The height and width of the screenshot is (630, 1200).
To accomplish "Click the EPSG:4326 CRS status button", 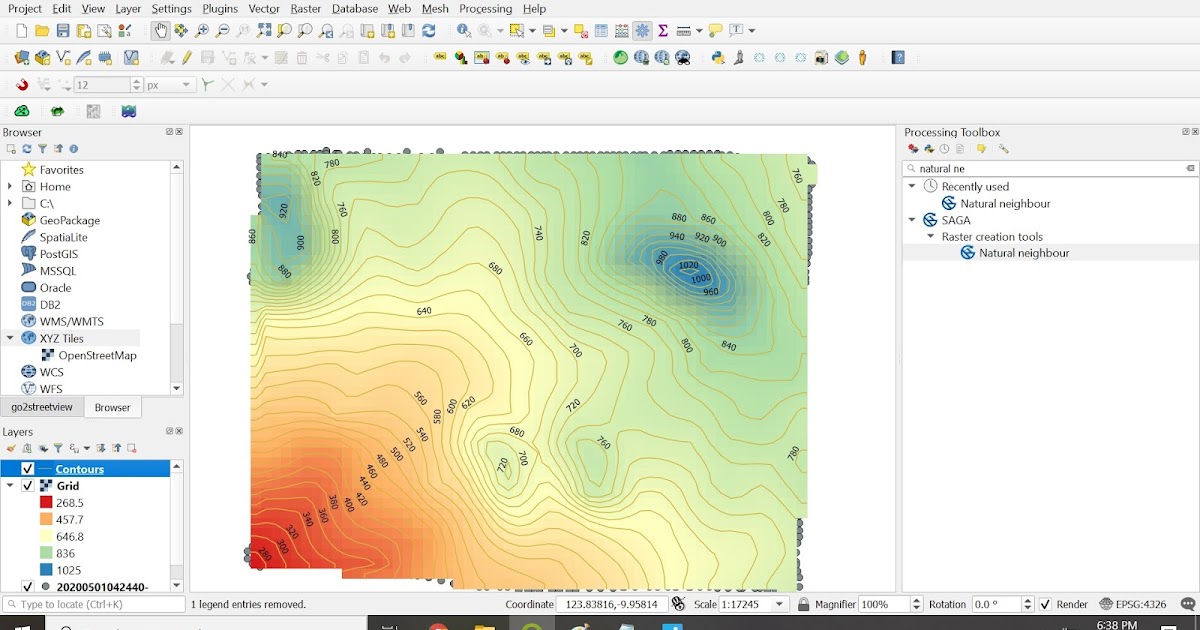I will 1140,604.
